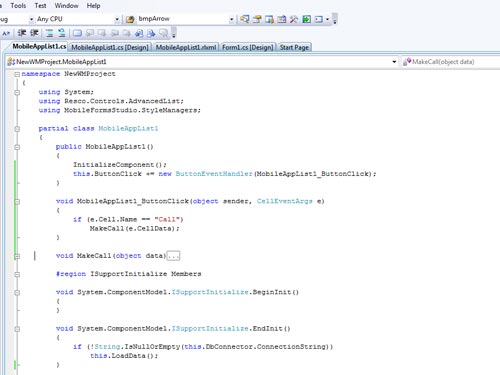
Task: Switch to the Form1.cs [Design] tab
Action: coord(248,47)
